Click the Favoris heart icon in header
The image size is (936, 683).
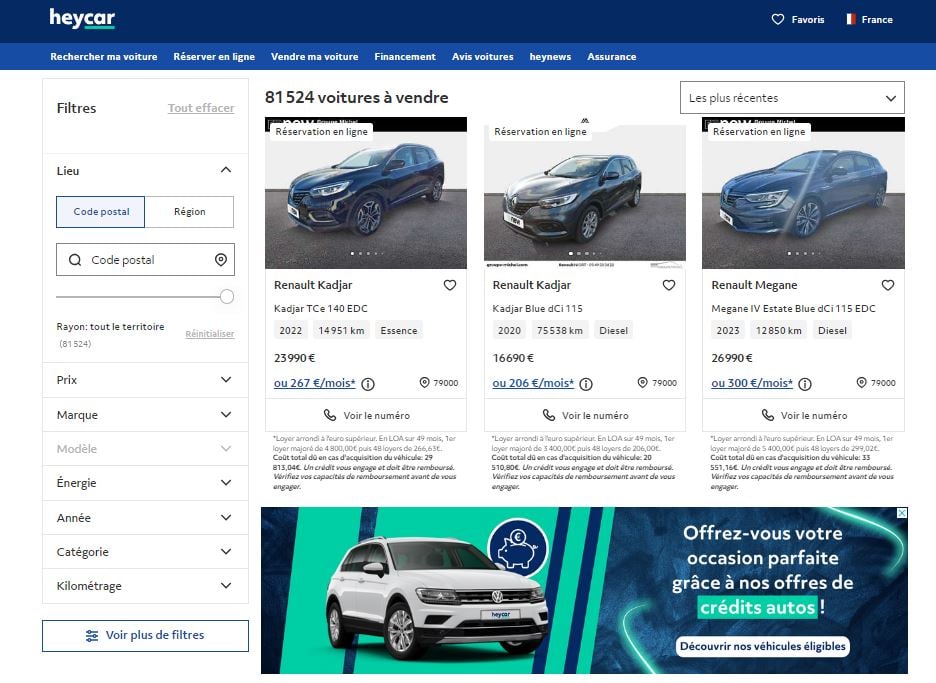coord(777,20)
